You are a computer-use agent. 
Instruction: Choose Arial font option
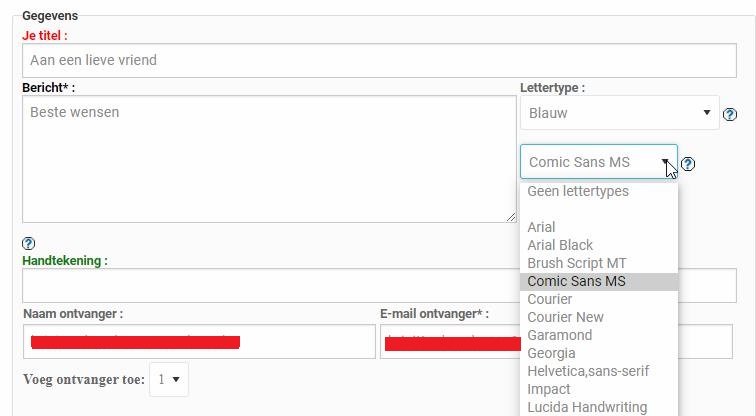pos(541,227)
